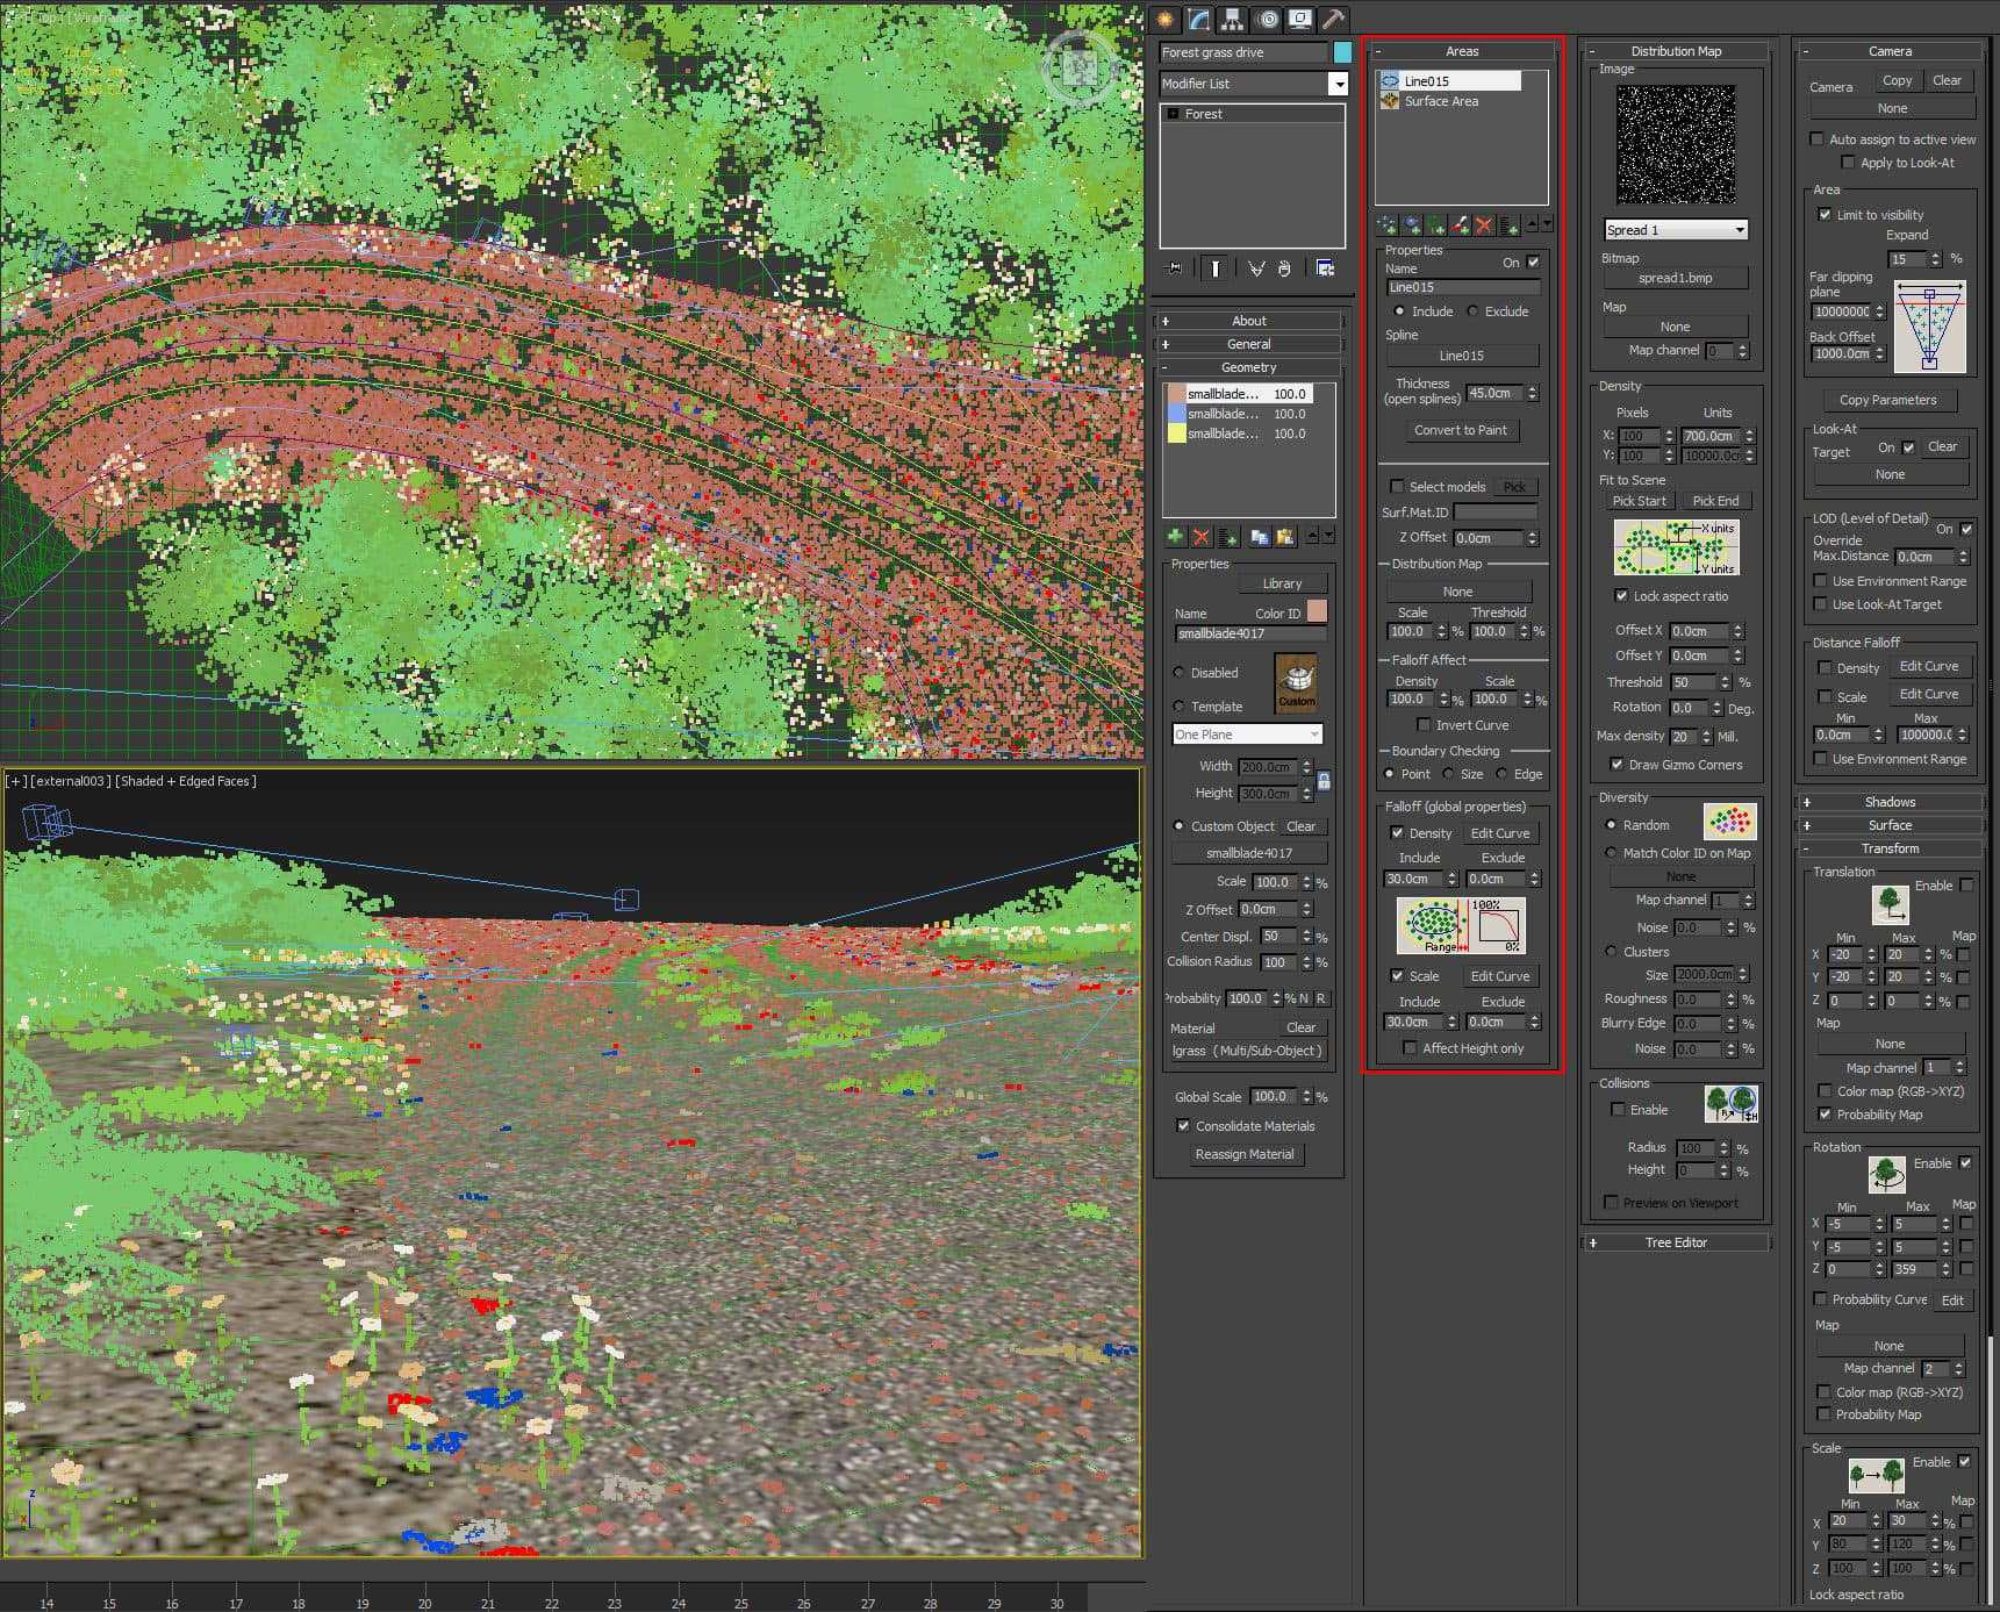Viewport: 2000px width, 1612px height.
Task: Click add paint area brush icon
Action: pos(1461,225)
